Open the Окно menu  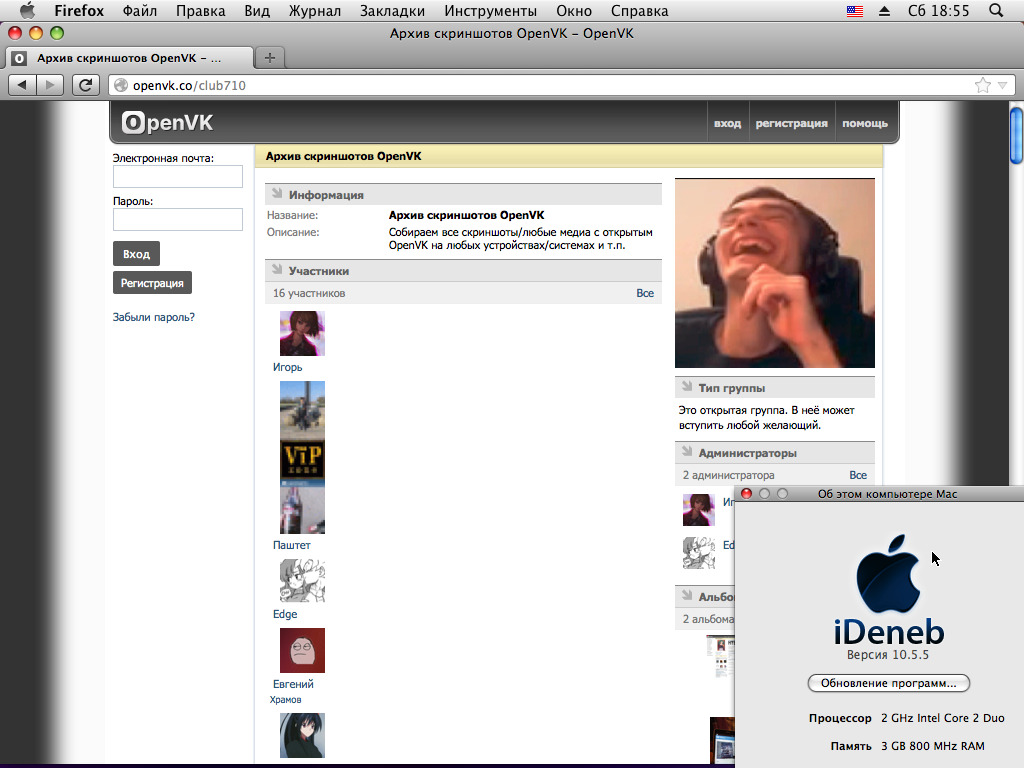point(574,11)
